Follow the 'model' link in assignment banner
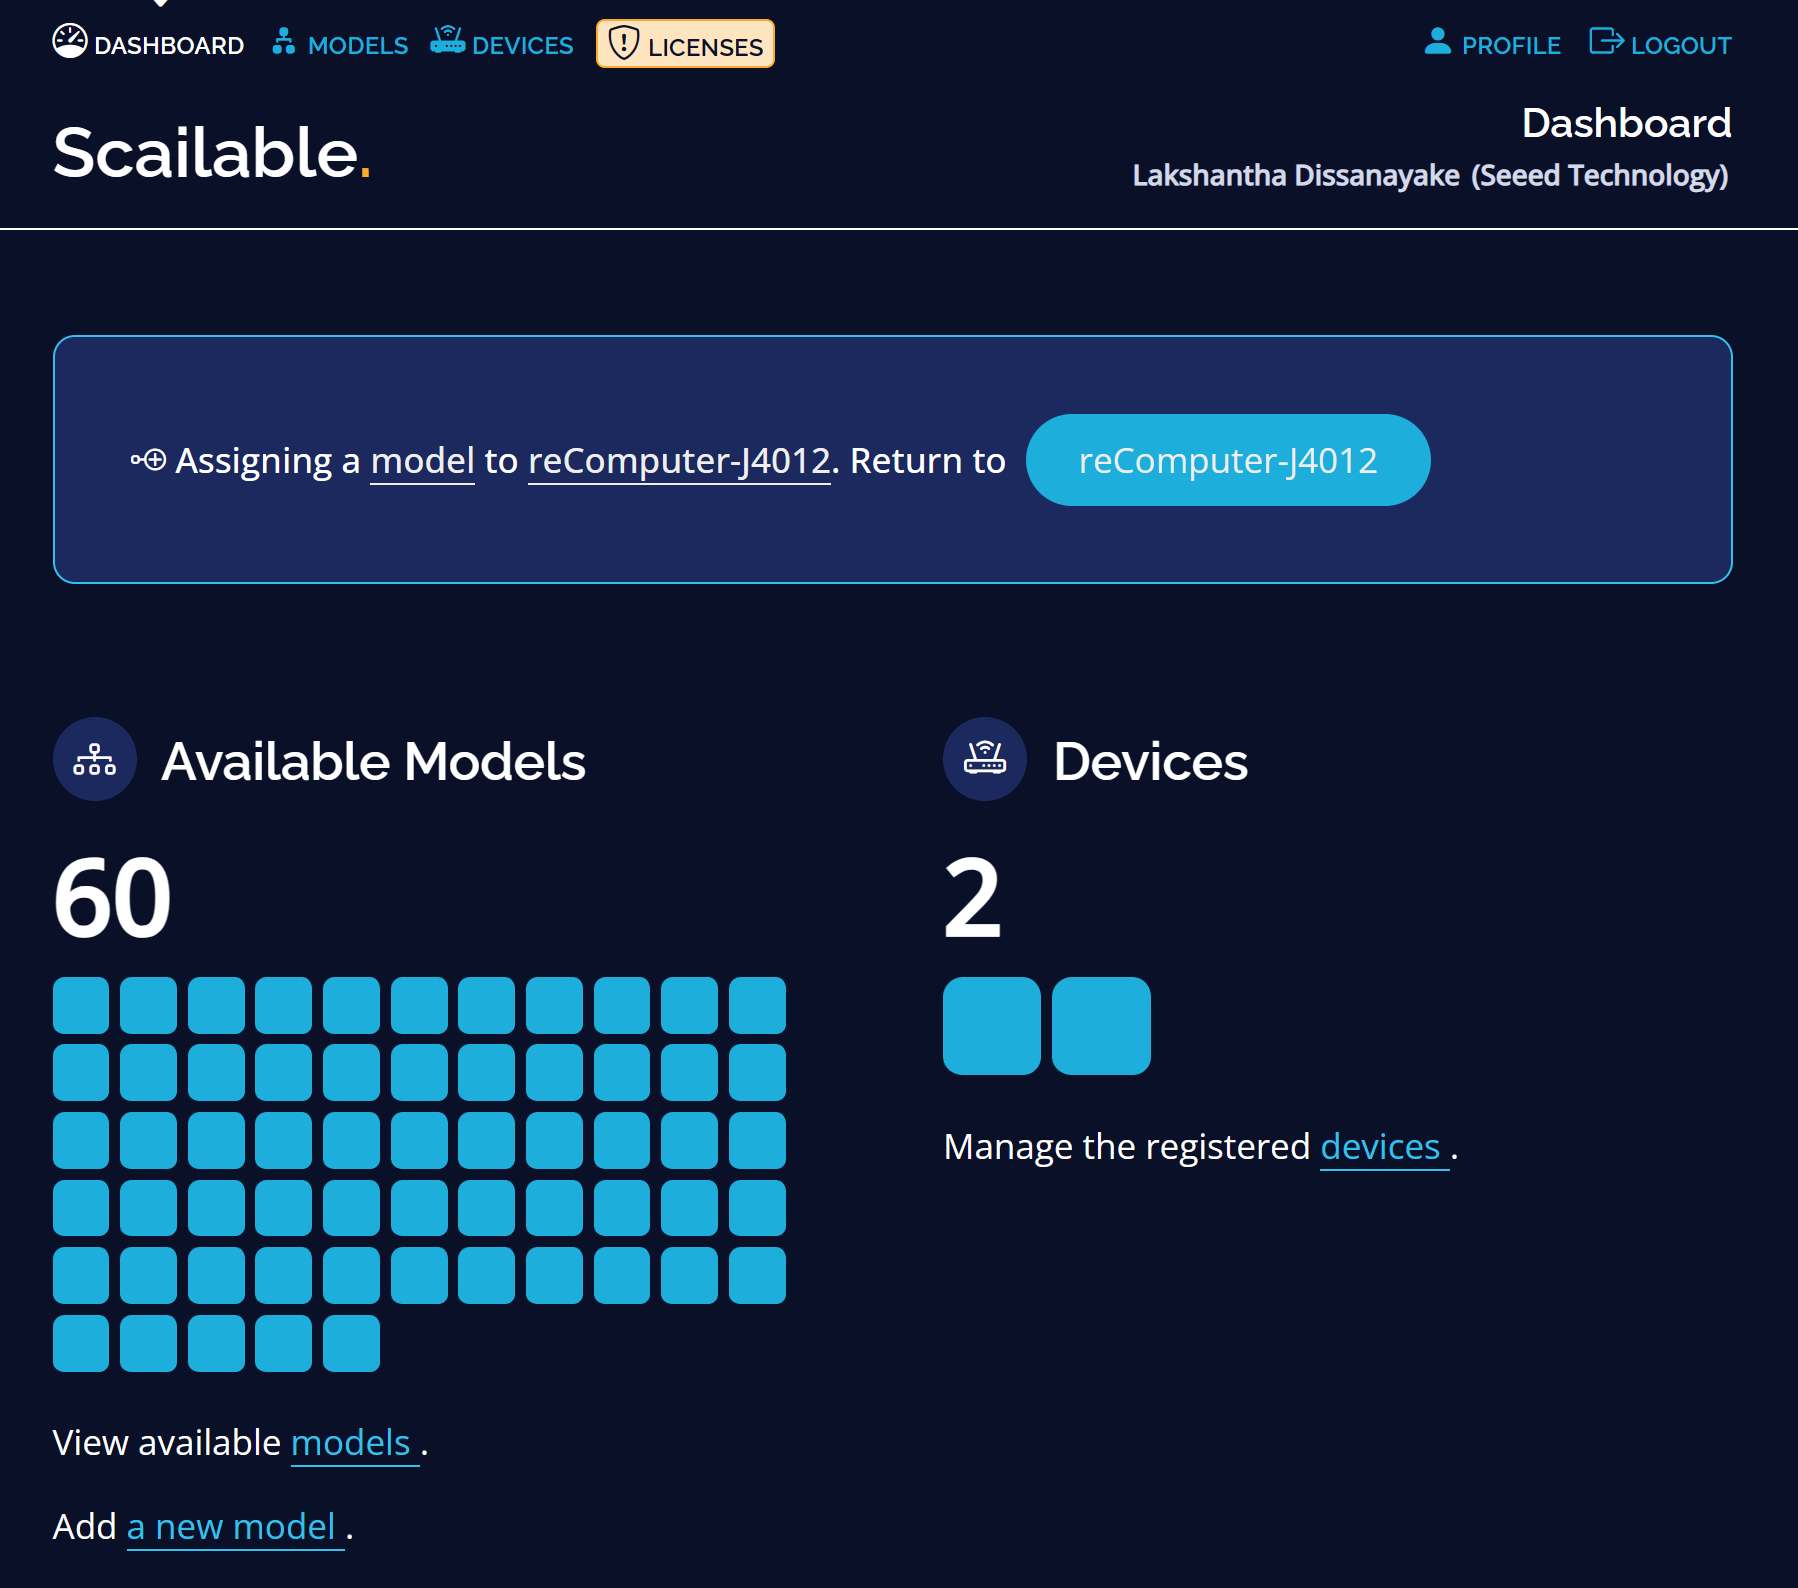This screenshot has width=1798, height=1588. coord(422,461)
